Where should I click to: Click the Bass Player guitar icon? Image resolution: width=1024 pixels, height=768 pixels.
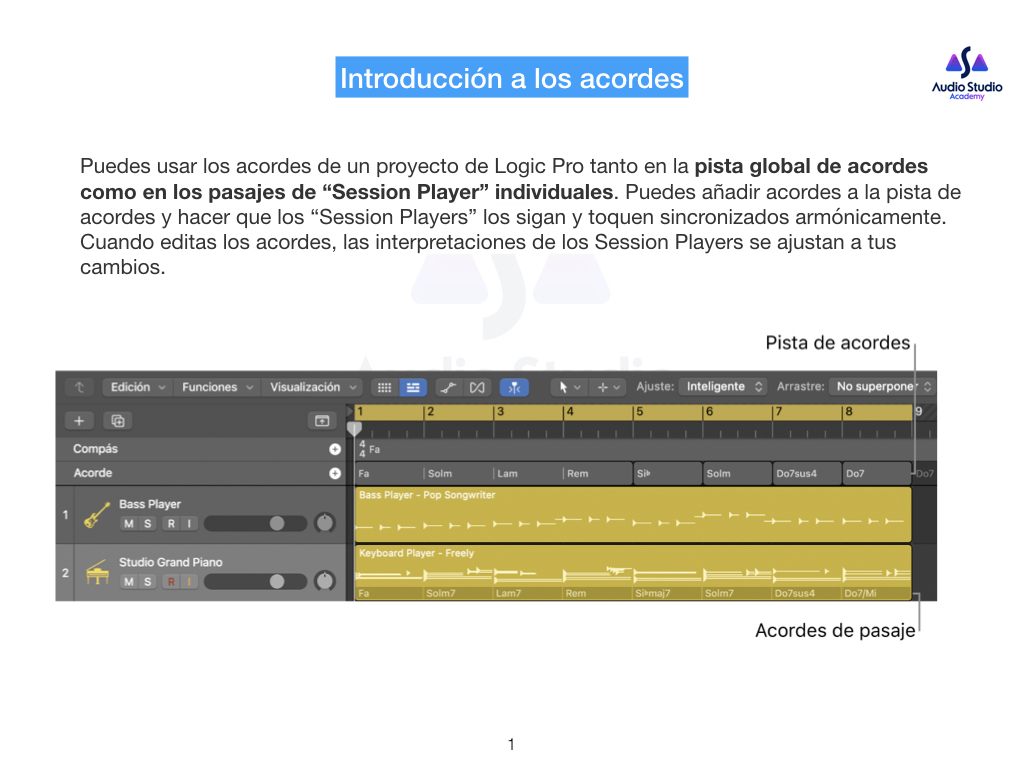(x=97, y=515)
